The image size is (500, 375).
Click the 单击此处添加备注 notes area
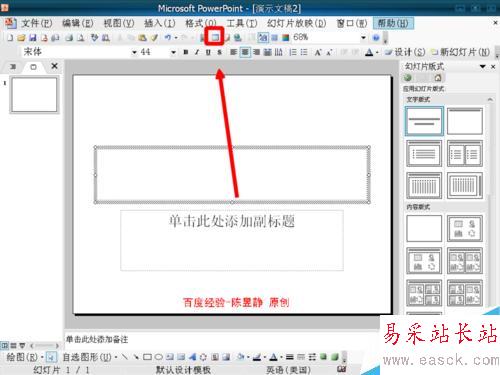pos(223,339)
